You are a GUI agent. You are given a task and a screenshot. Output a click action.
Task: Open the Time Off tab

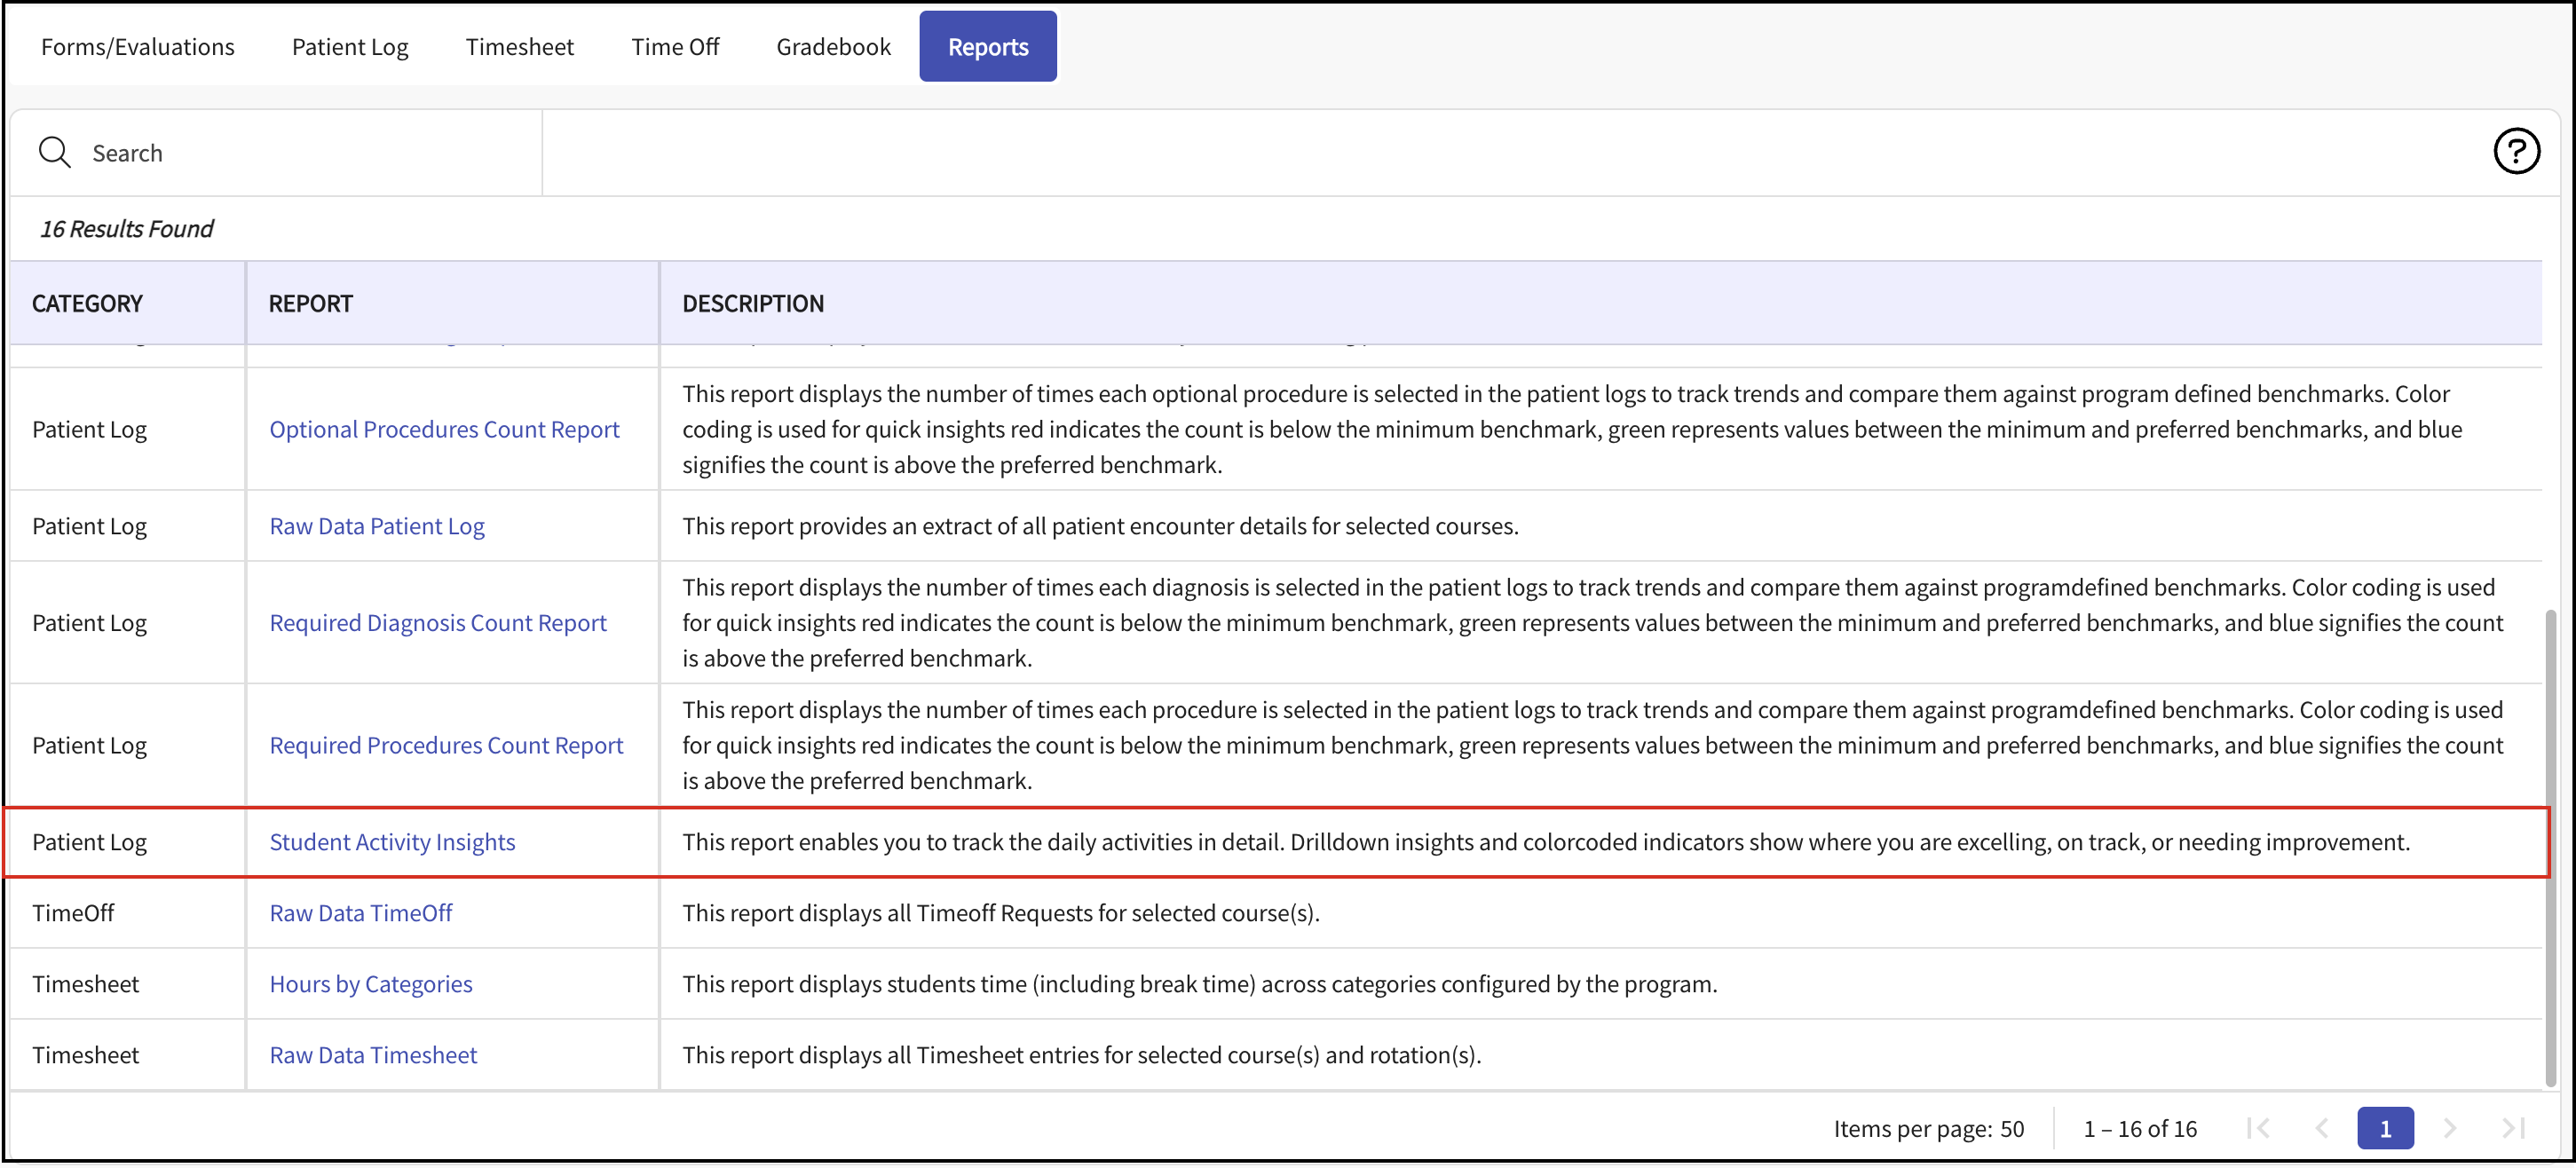point(675,47)
